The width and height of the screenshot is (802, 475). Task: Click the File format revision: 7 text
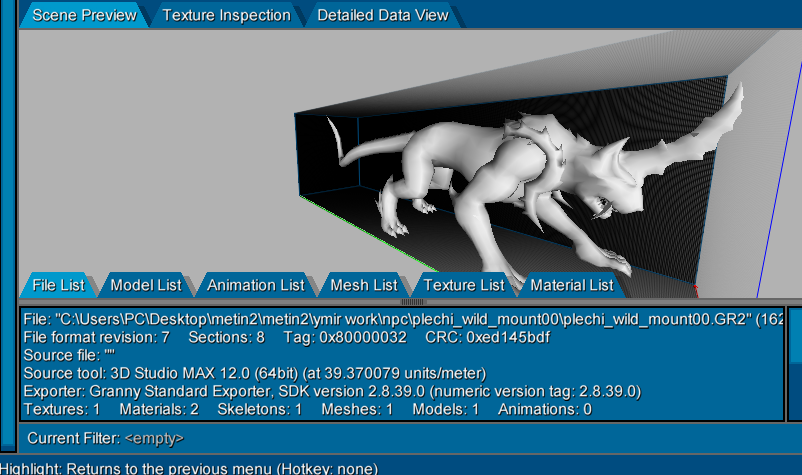click(96, 337)
